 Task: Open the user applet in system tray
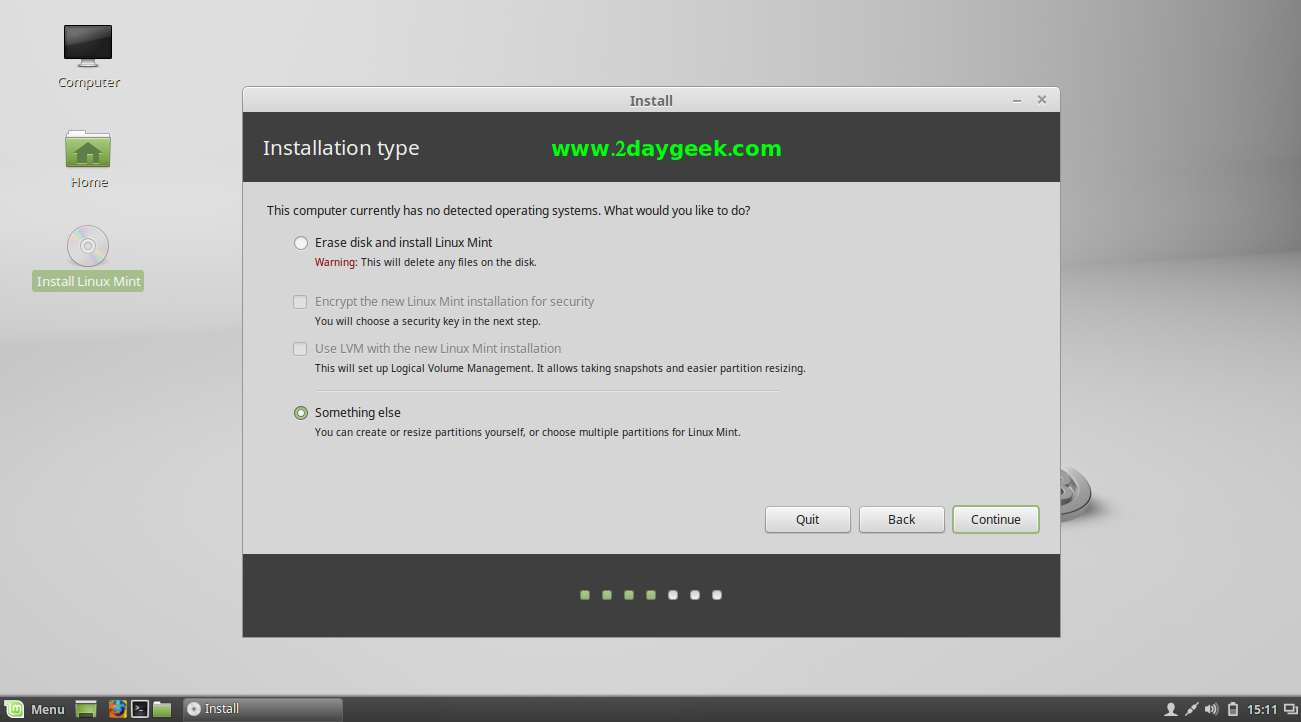pos(1170,710)
